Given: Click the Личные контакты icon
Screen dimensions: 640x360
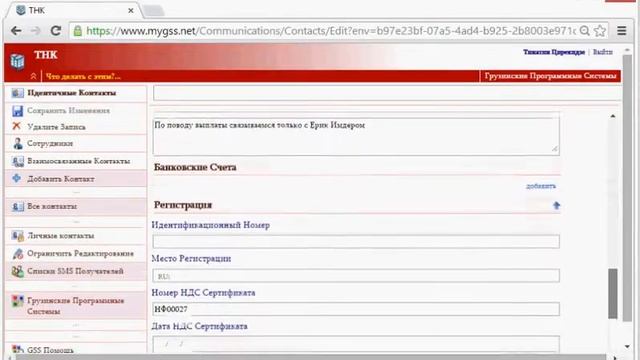Looking at the screenshot, I should point(18,236).
